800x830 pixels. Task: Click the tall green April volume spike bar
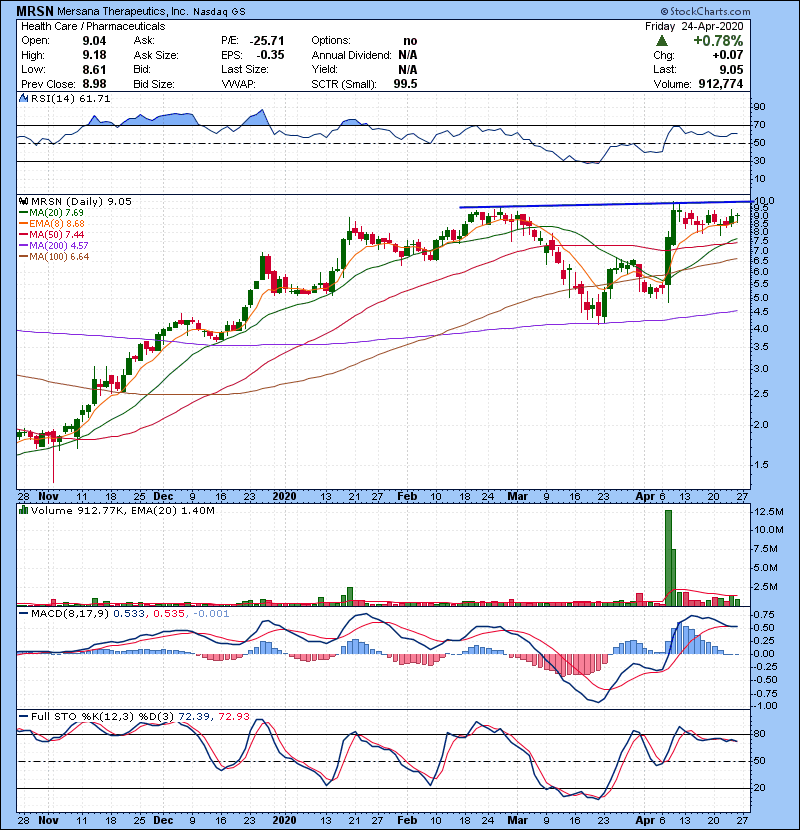tap(668, 558)
